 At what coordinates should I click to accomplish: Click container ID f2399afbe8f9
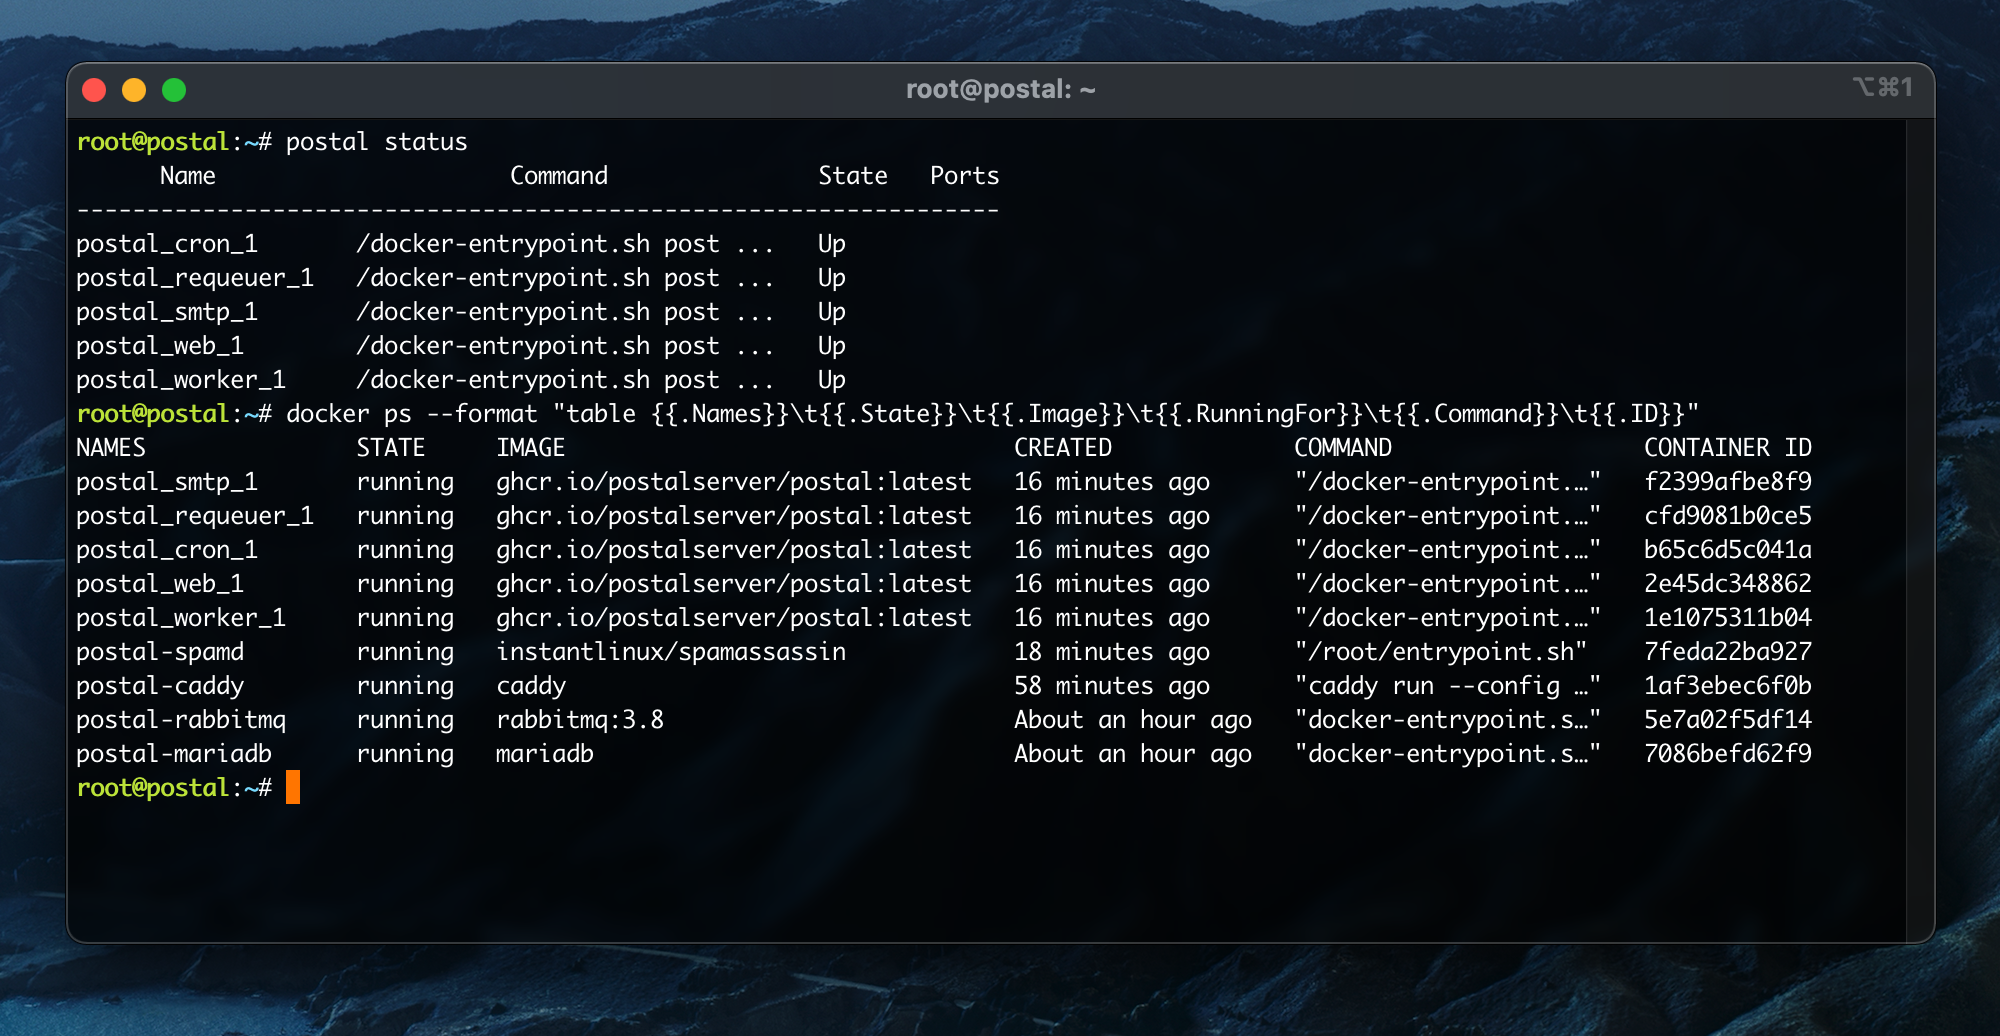tap(1727, 482)
